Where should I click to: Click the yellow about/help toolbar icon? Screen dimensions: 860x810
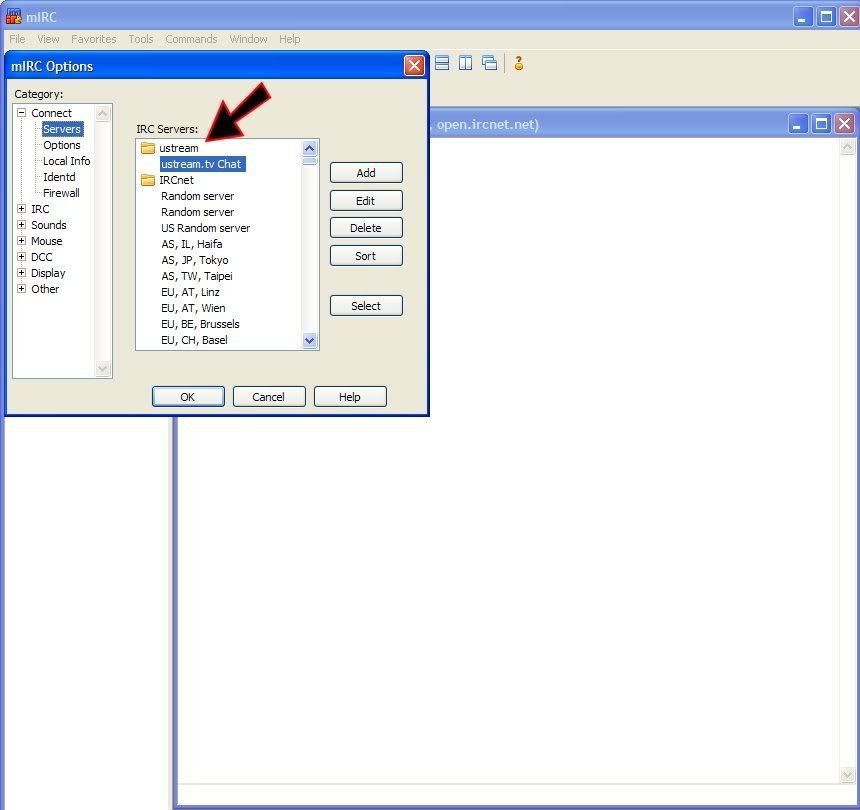tap(518, 63)
